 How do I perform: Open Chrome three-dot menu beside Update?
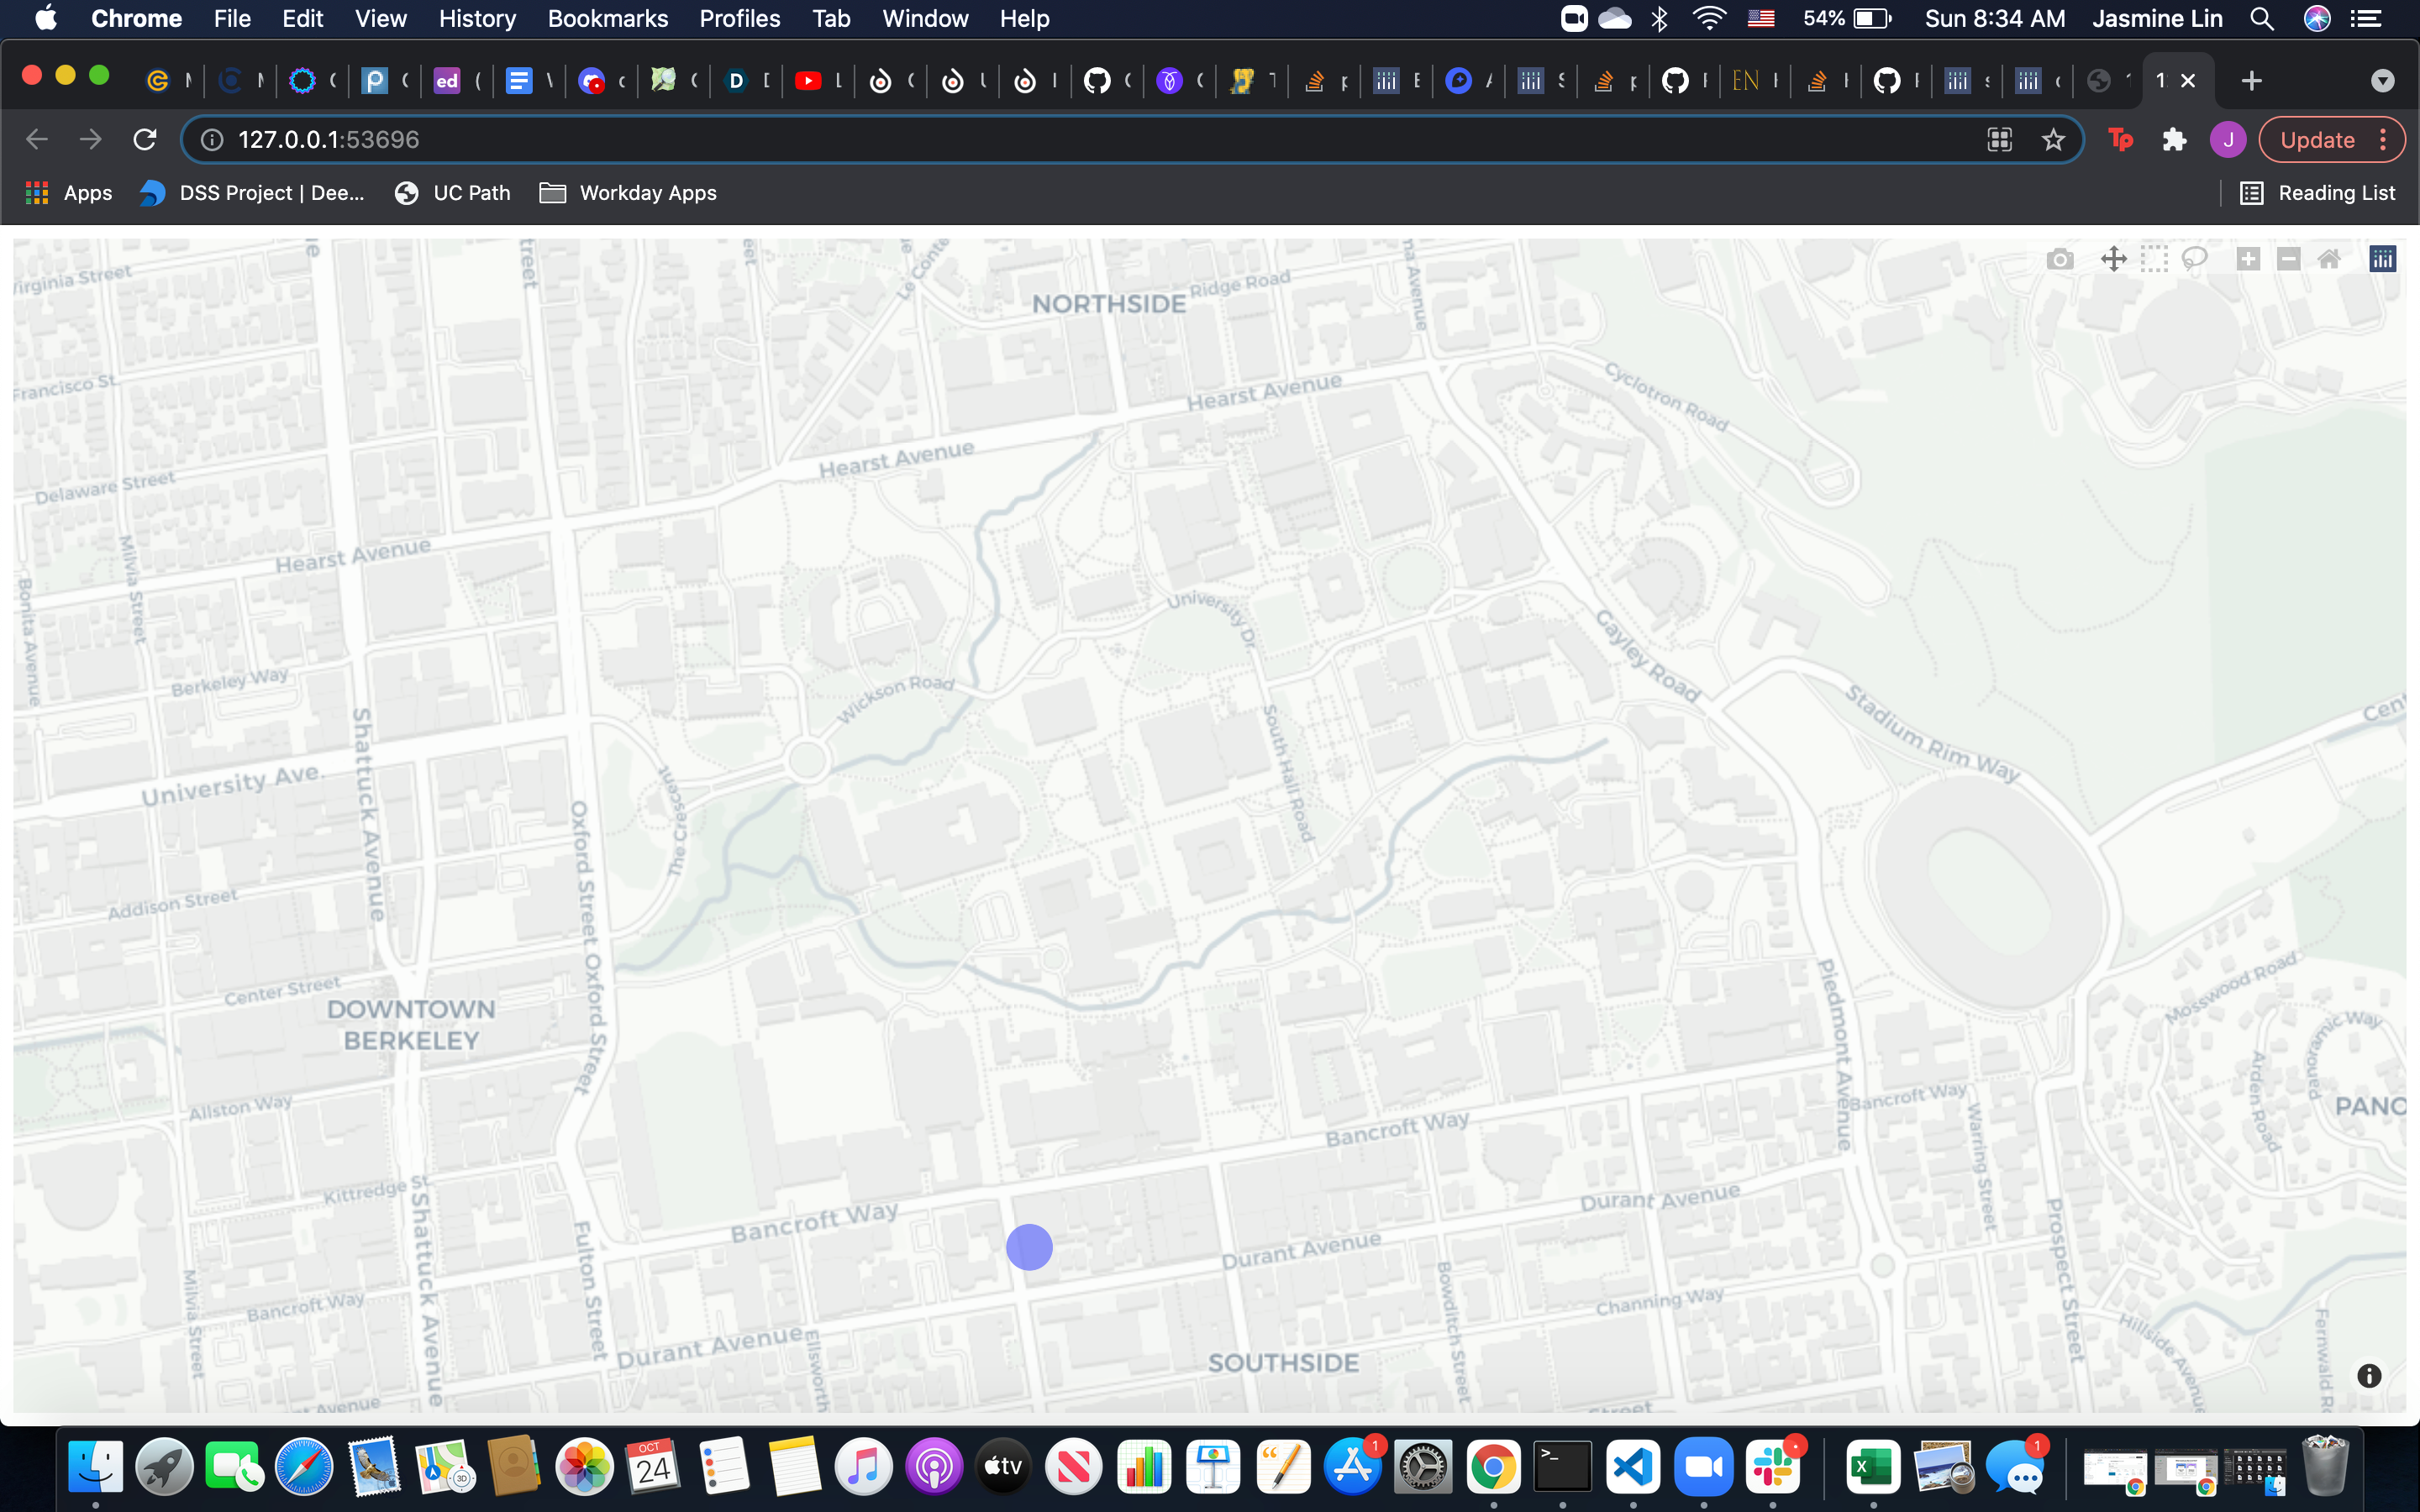click(2383, 140)
